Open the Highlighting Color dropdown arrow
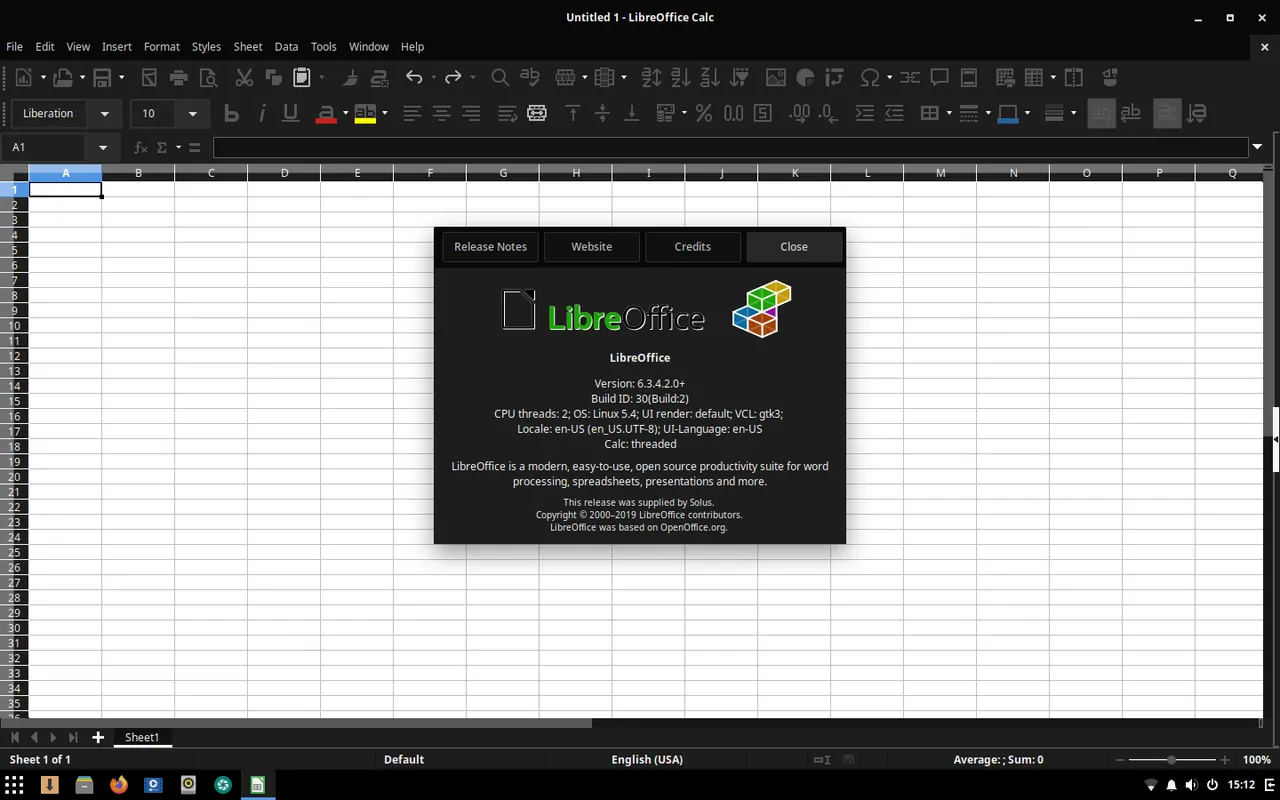Image resolution: width=1280 pixels, height=800 pixels. [384, 113]
